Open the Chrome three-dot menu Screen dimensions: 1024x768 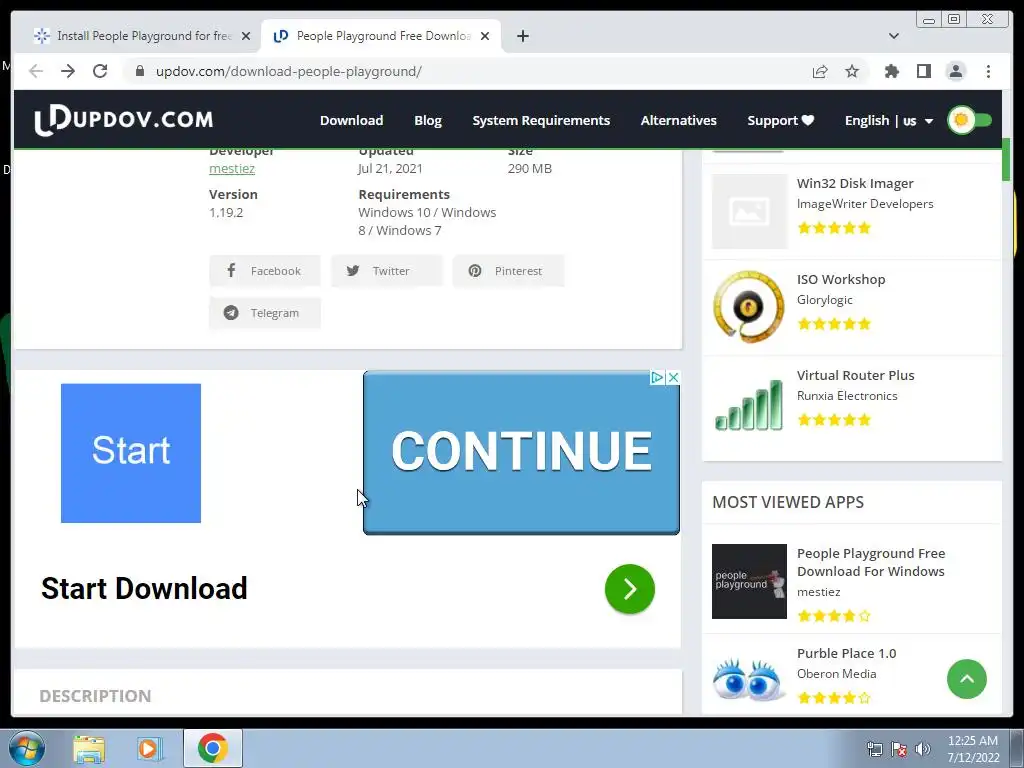pyautogui.click(x=988, y=71)
